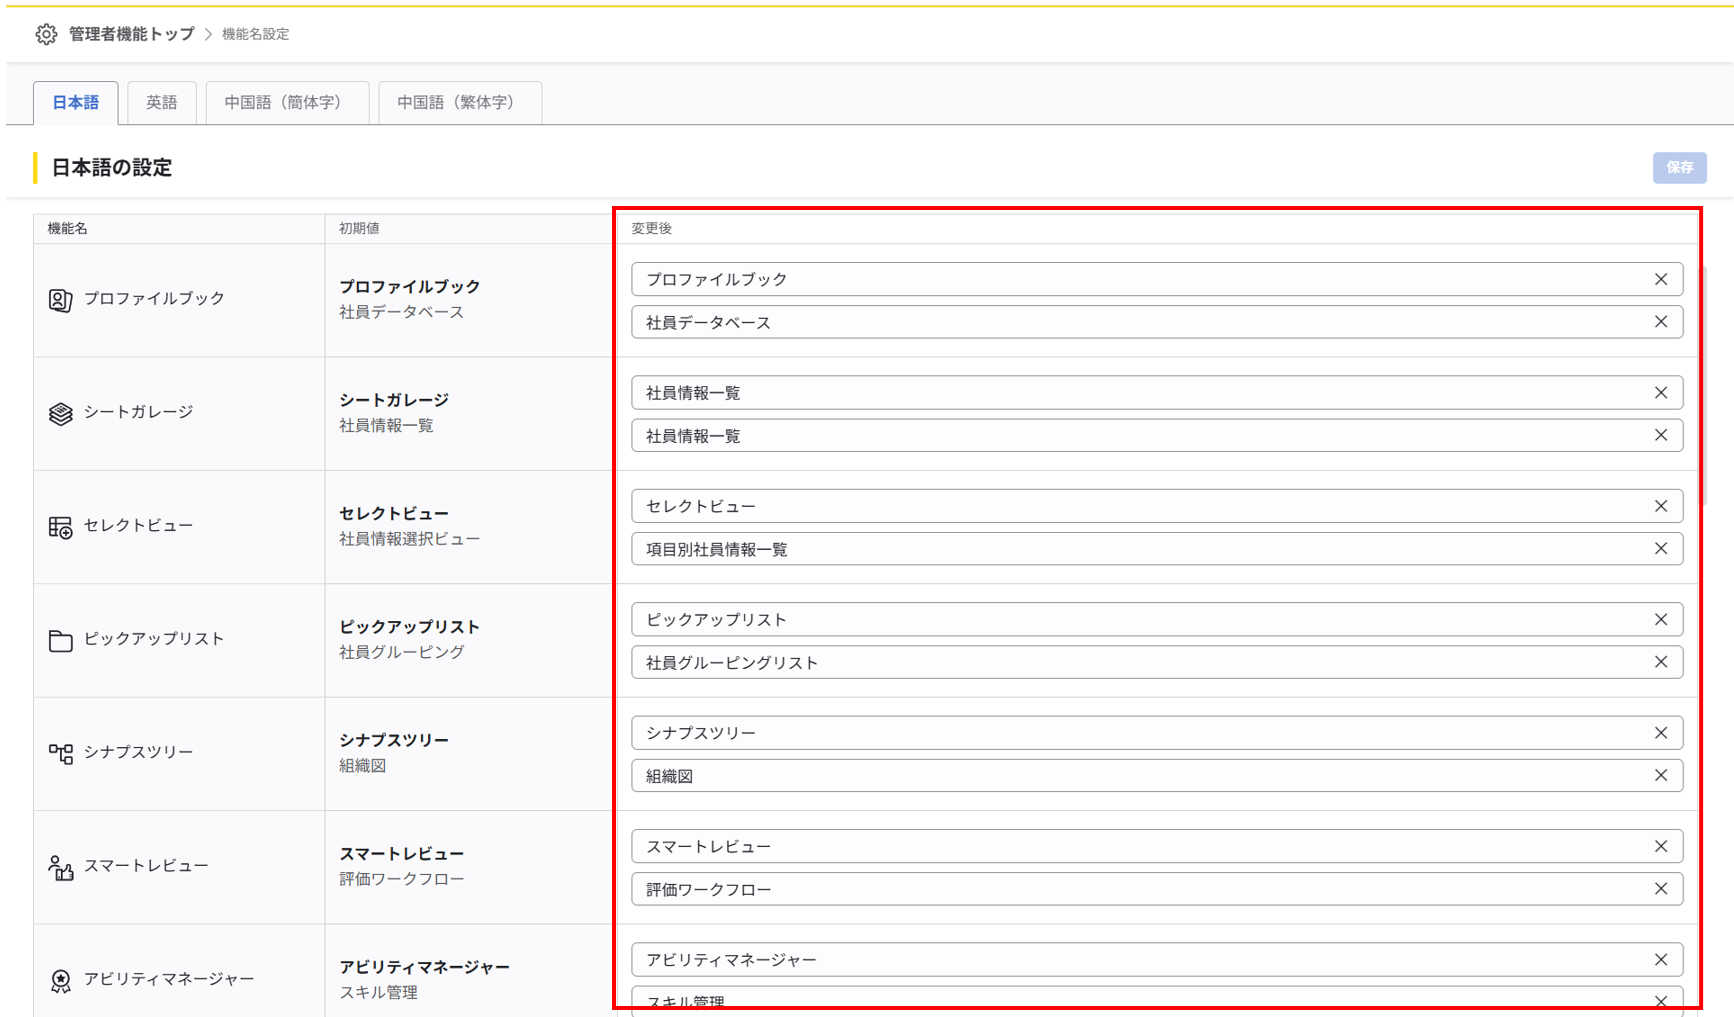The width and height of the screenshot is (1734, 1017).
Task: Open the 中国語（簡体字） tab
Action: (x=286, y=103)
